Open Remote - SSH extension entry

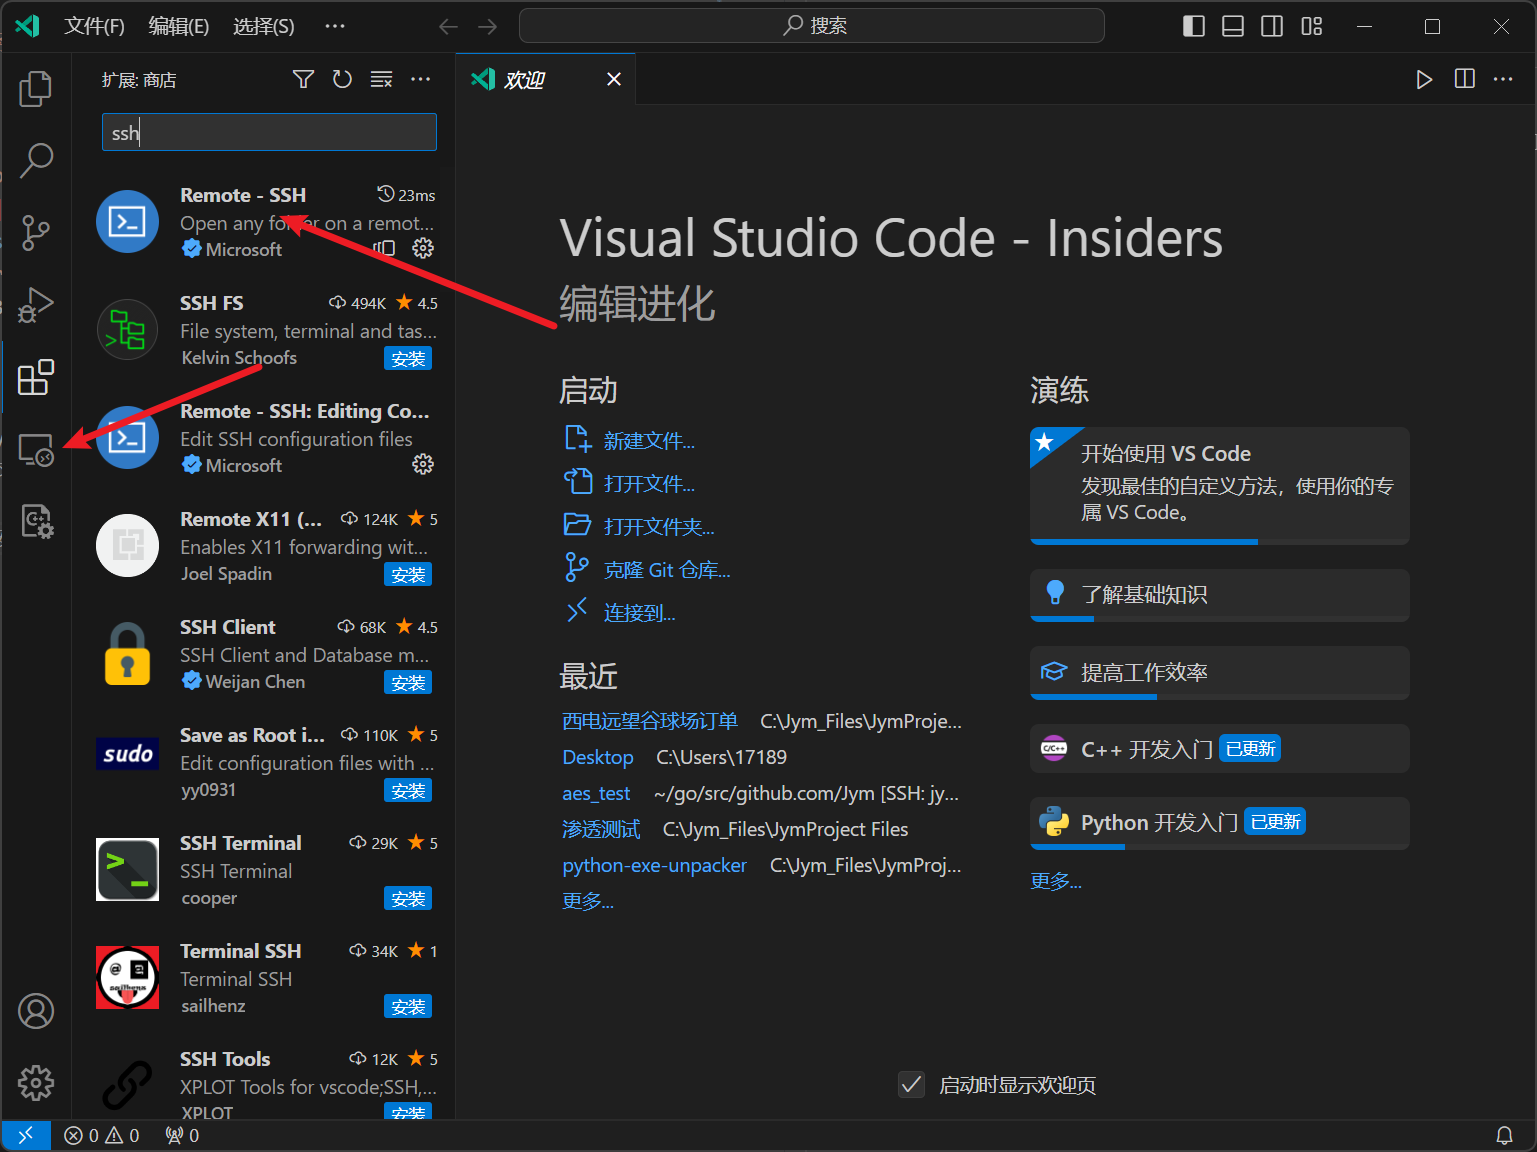[x=265, y=221]
